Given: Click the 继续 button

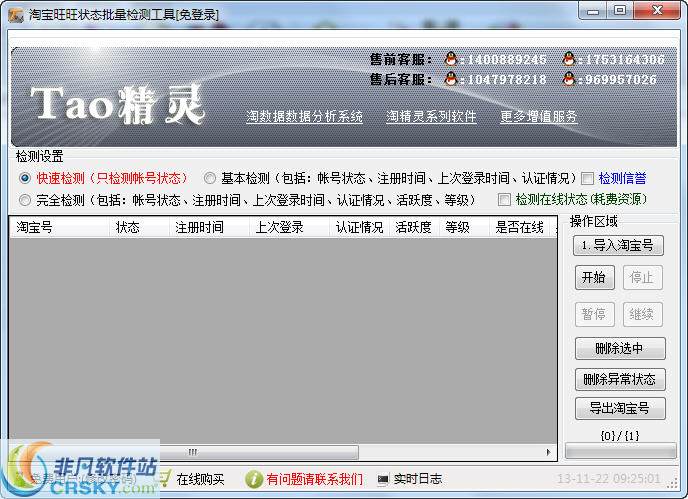Looking at the screenshot, I should (x=642, y=314).
